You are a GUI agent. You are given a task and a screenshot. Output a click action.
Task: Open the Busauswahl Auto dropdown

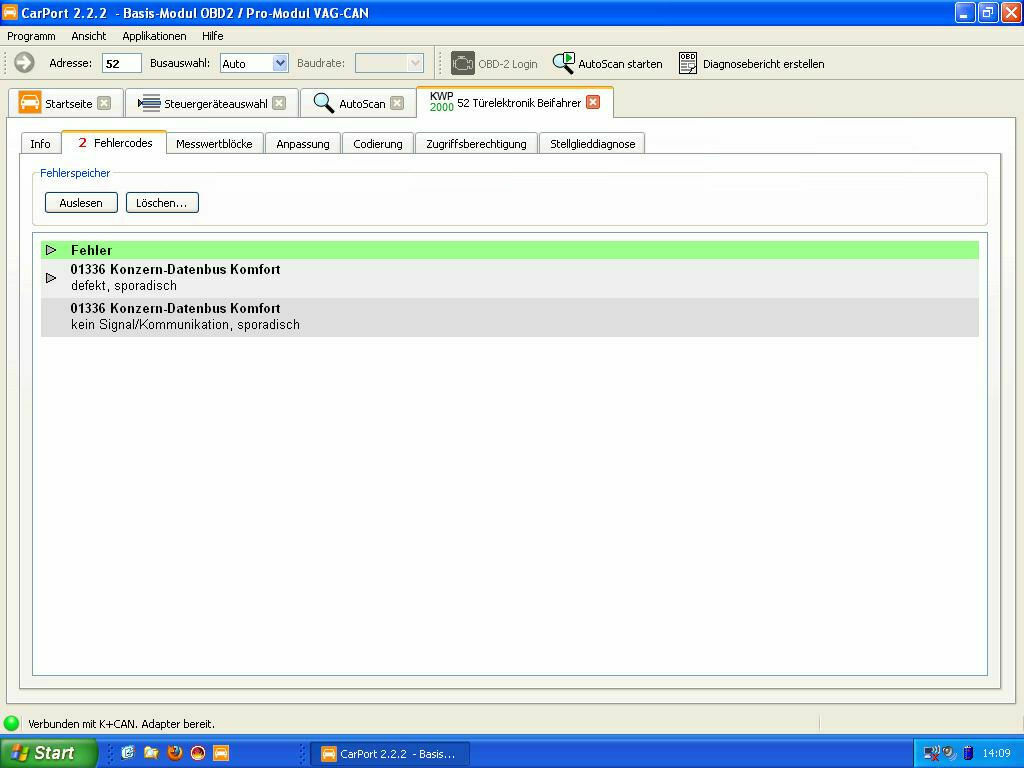(280, 63)
